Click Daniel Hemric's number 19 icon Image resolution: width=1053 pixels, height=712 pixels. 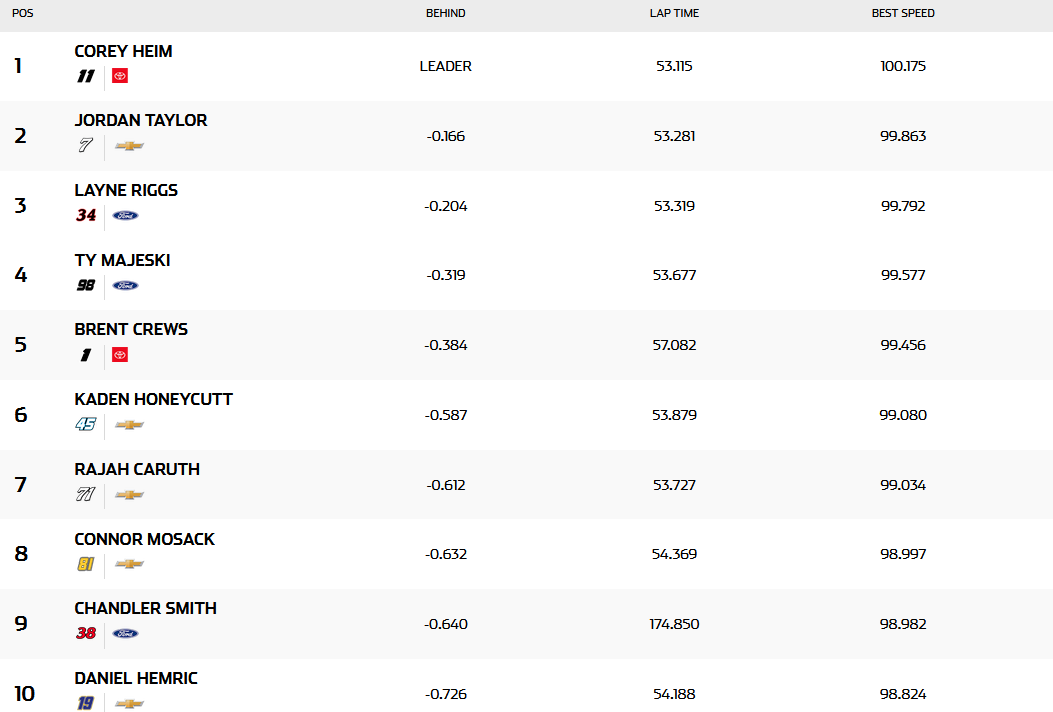pos(85,703)
